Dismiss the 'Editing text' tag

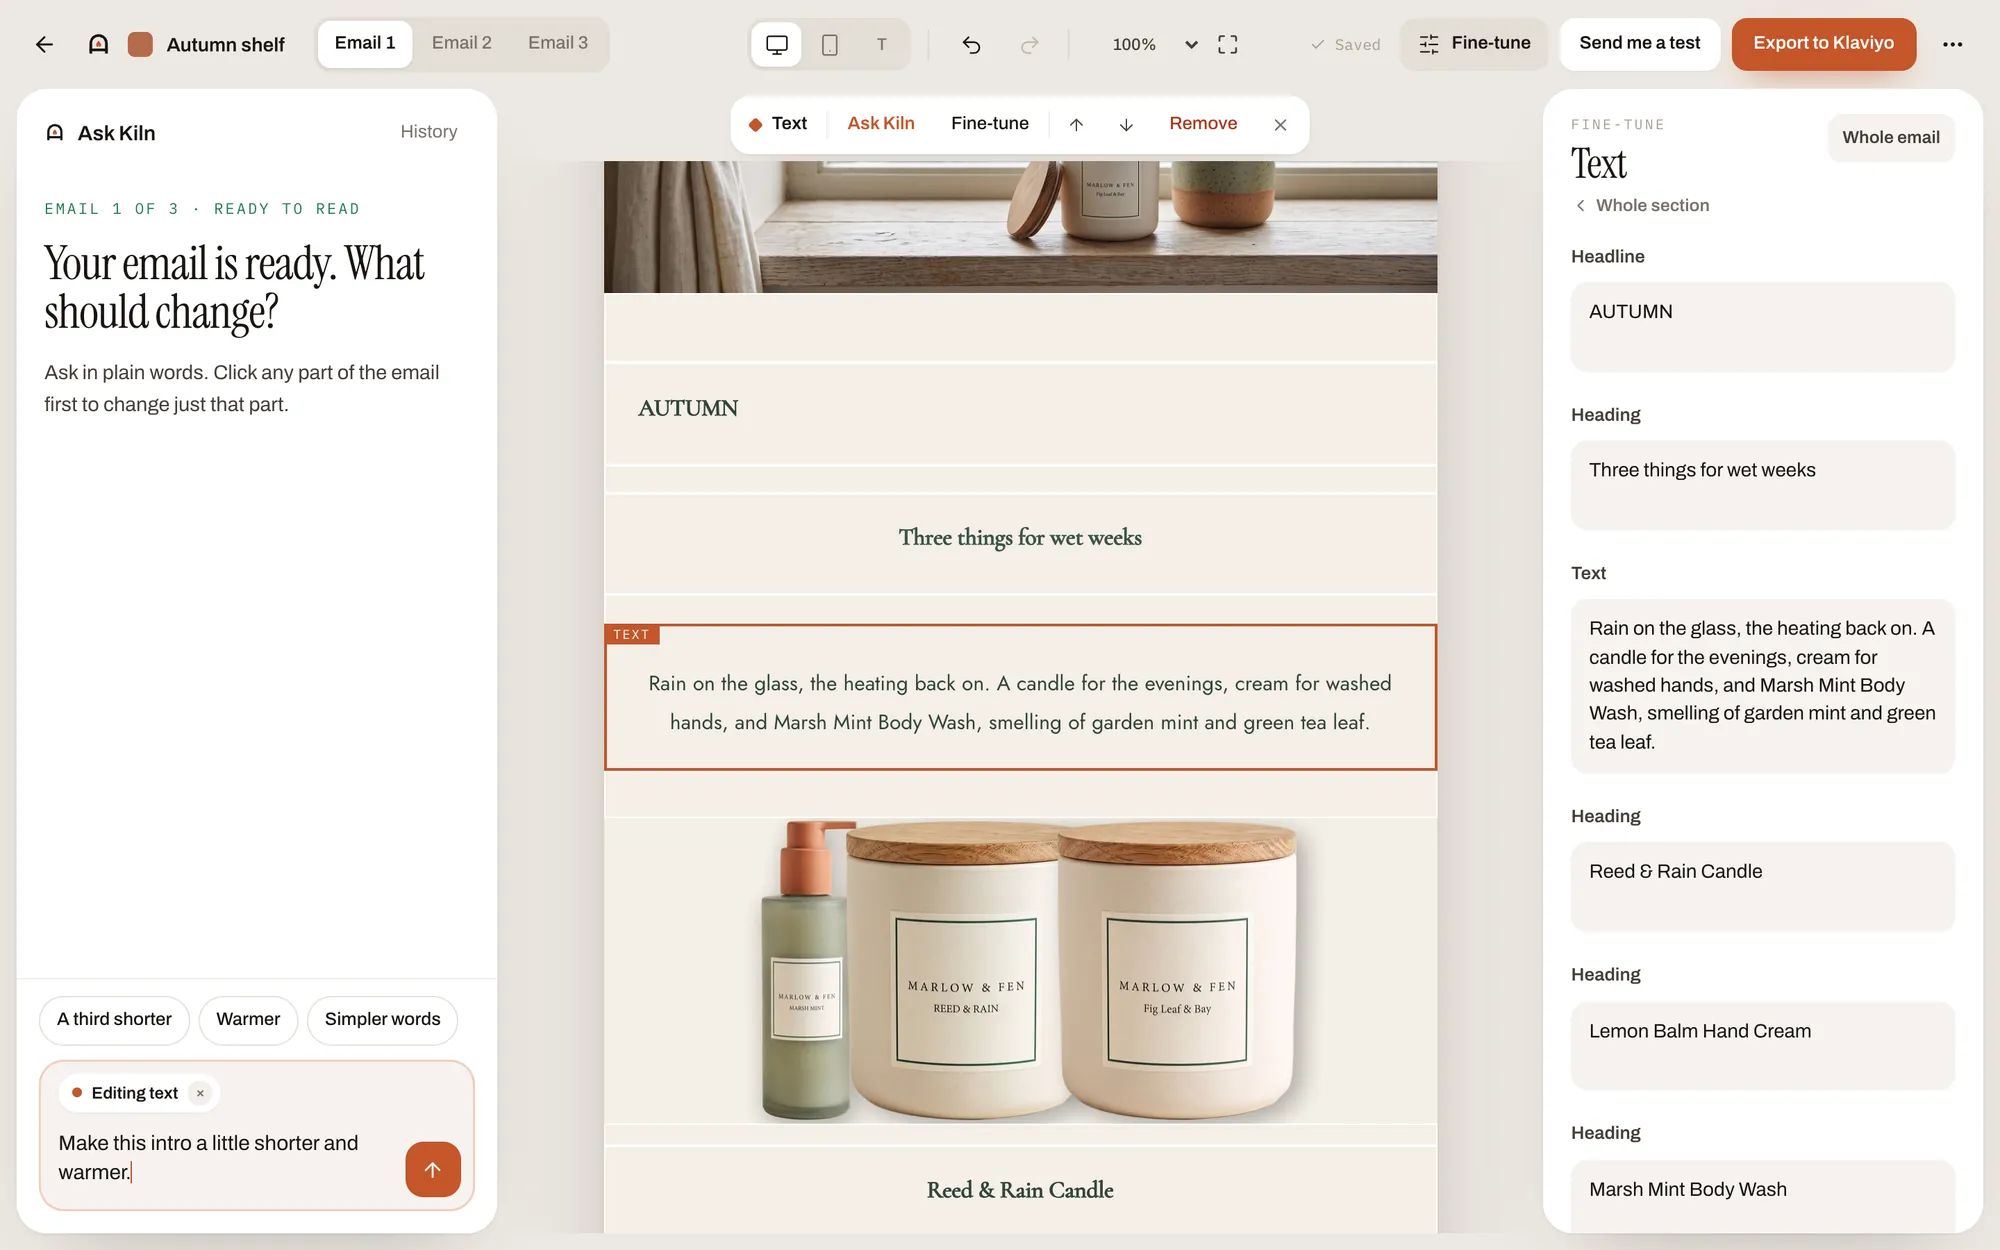coord(200,1093)
